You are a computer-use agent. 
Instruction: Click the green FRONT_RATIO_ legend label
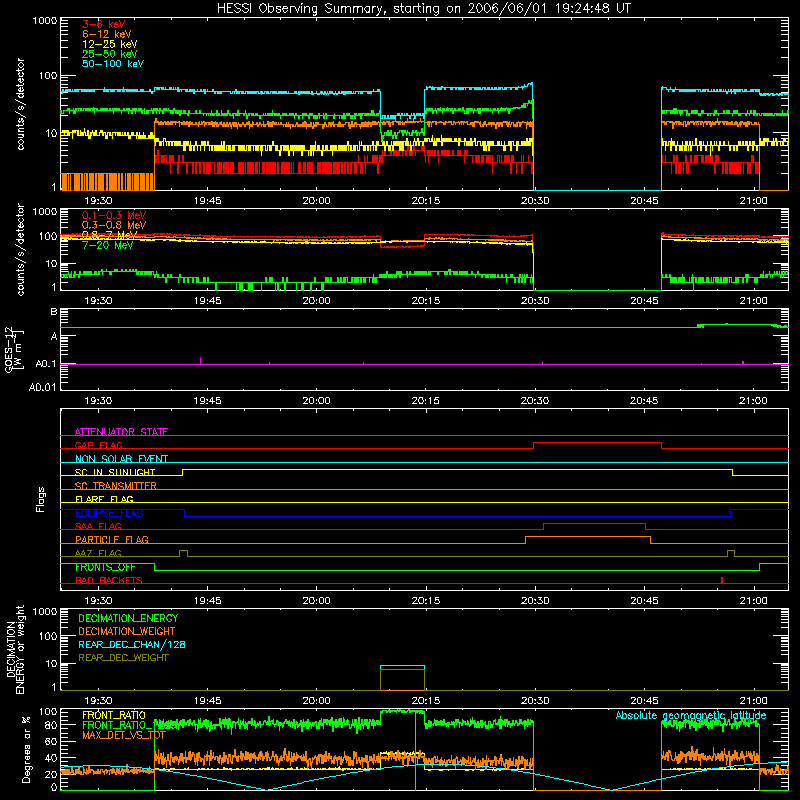[x=119, y=726]
